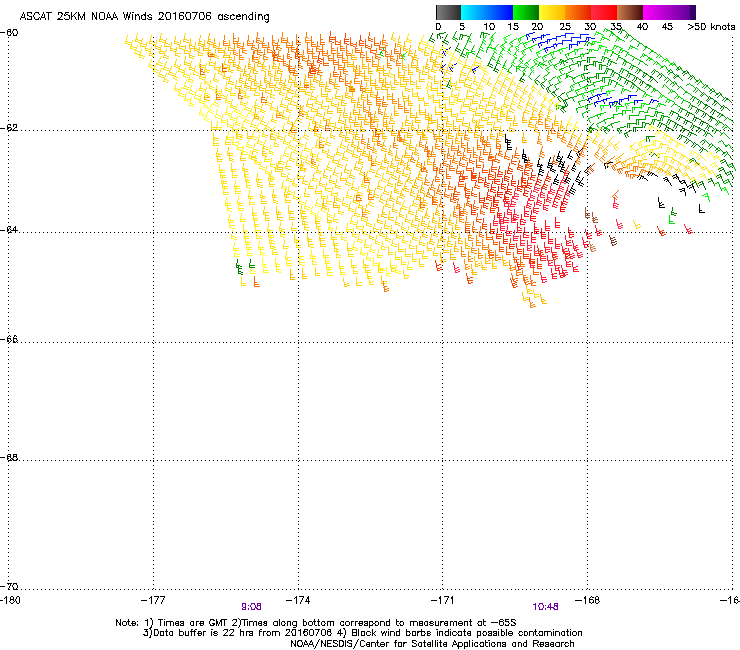Click the latitude label '-70'
The height and width of the screenshot is (650, 740).
click(x=9, y=587)
